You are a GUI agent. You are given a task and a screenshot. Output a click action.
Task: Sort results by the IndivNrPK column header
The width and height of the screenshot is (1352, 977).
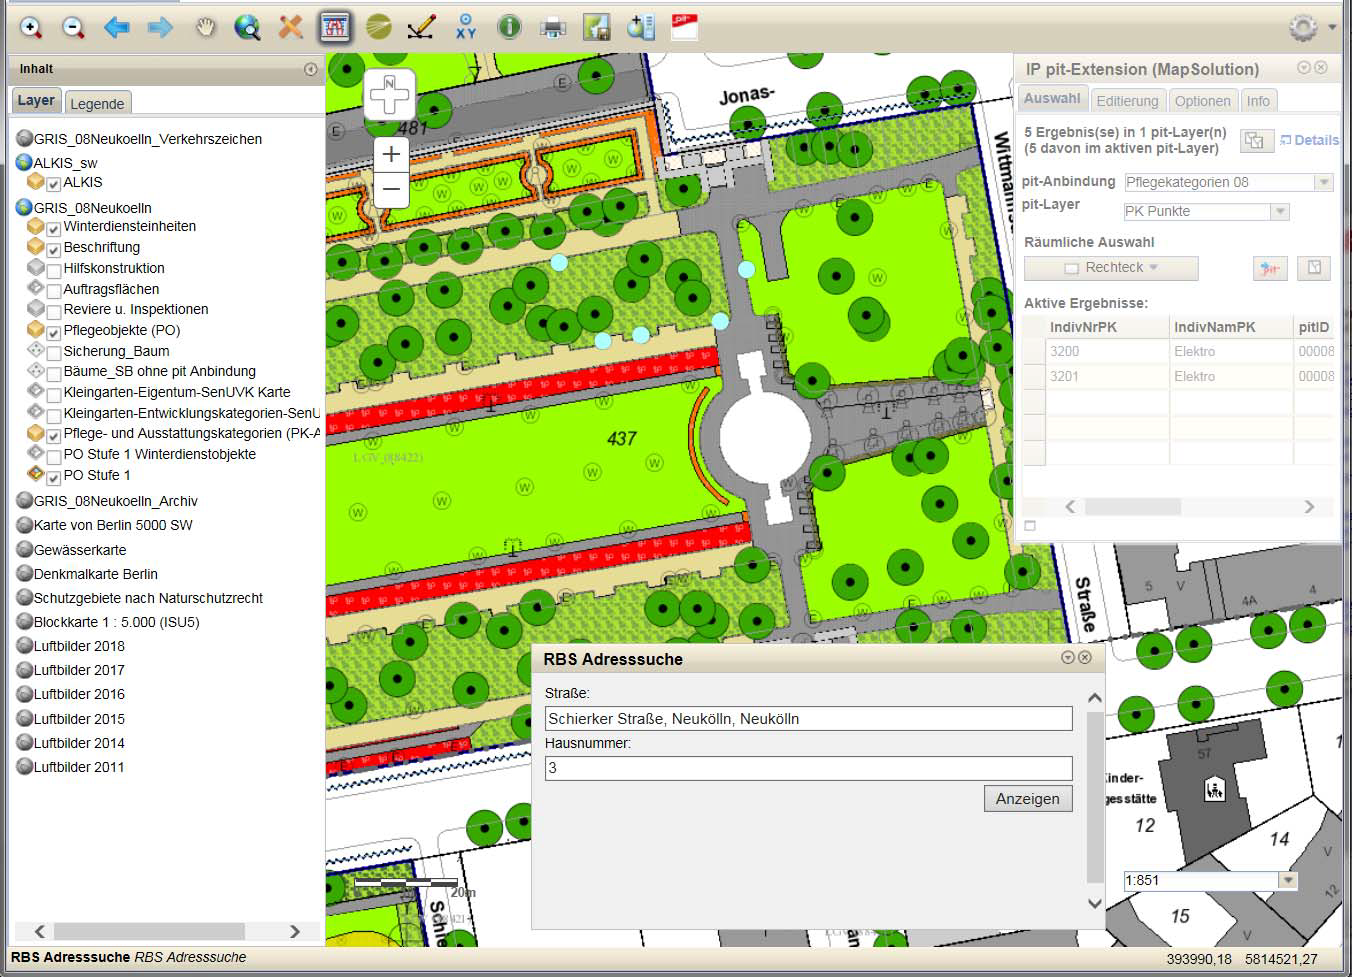(1107, 327)
